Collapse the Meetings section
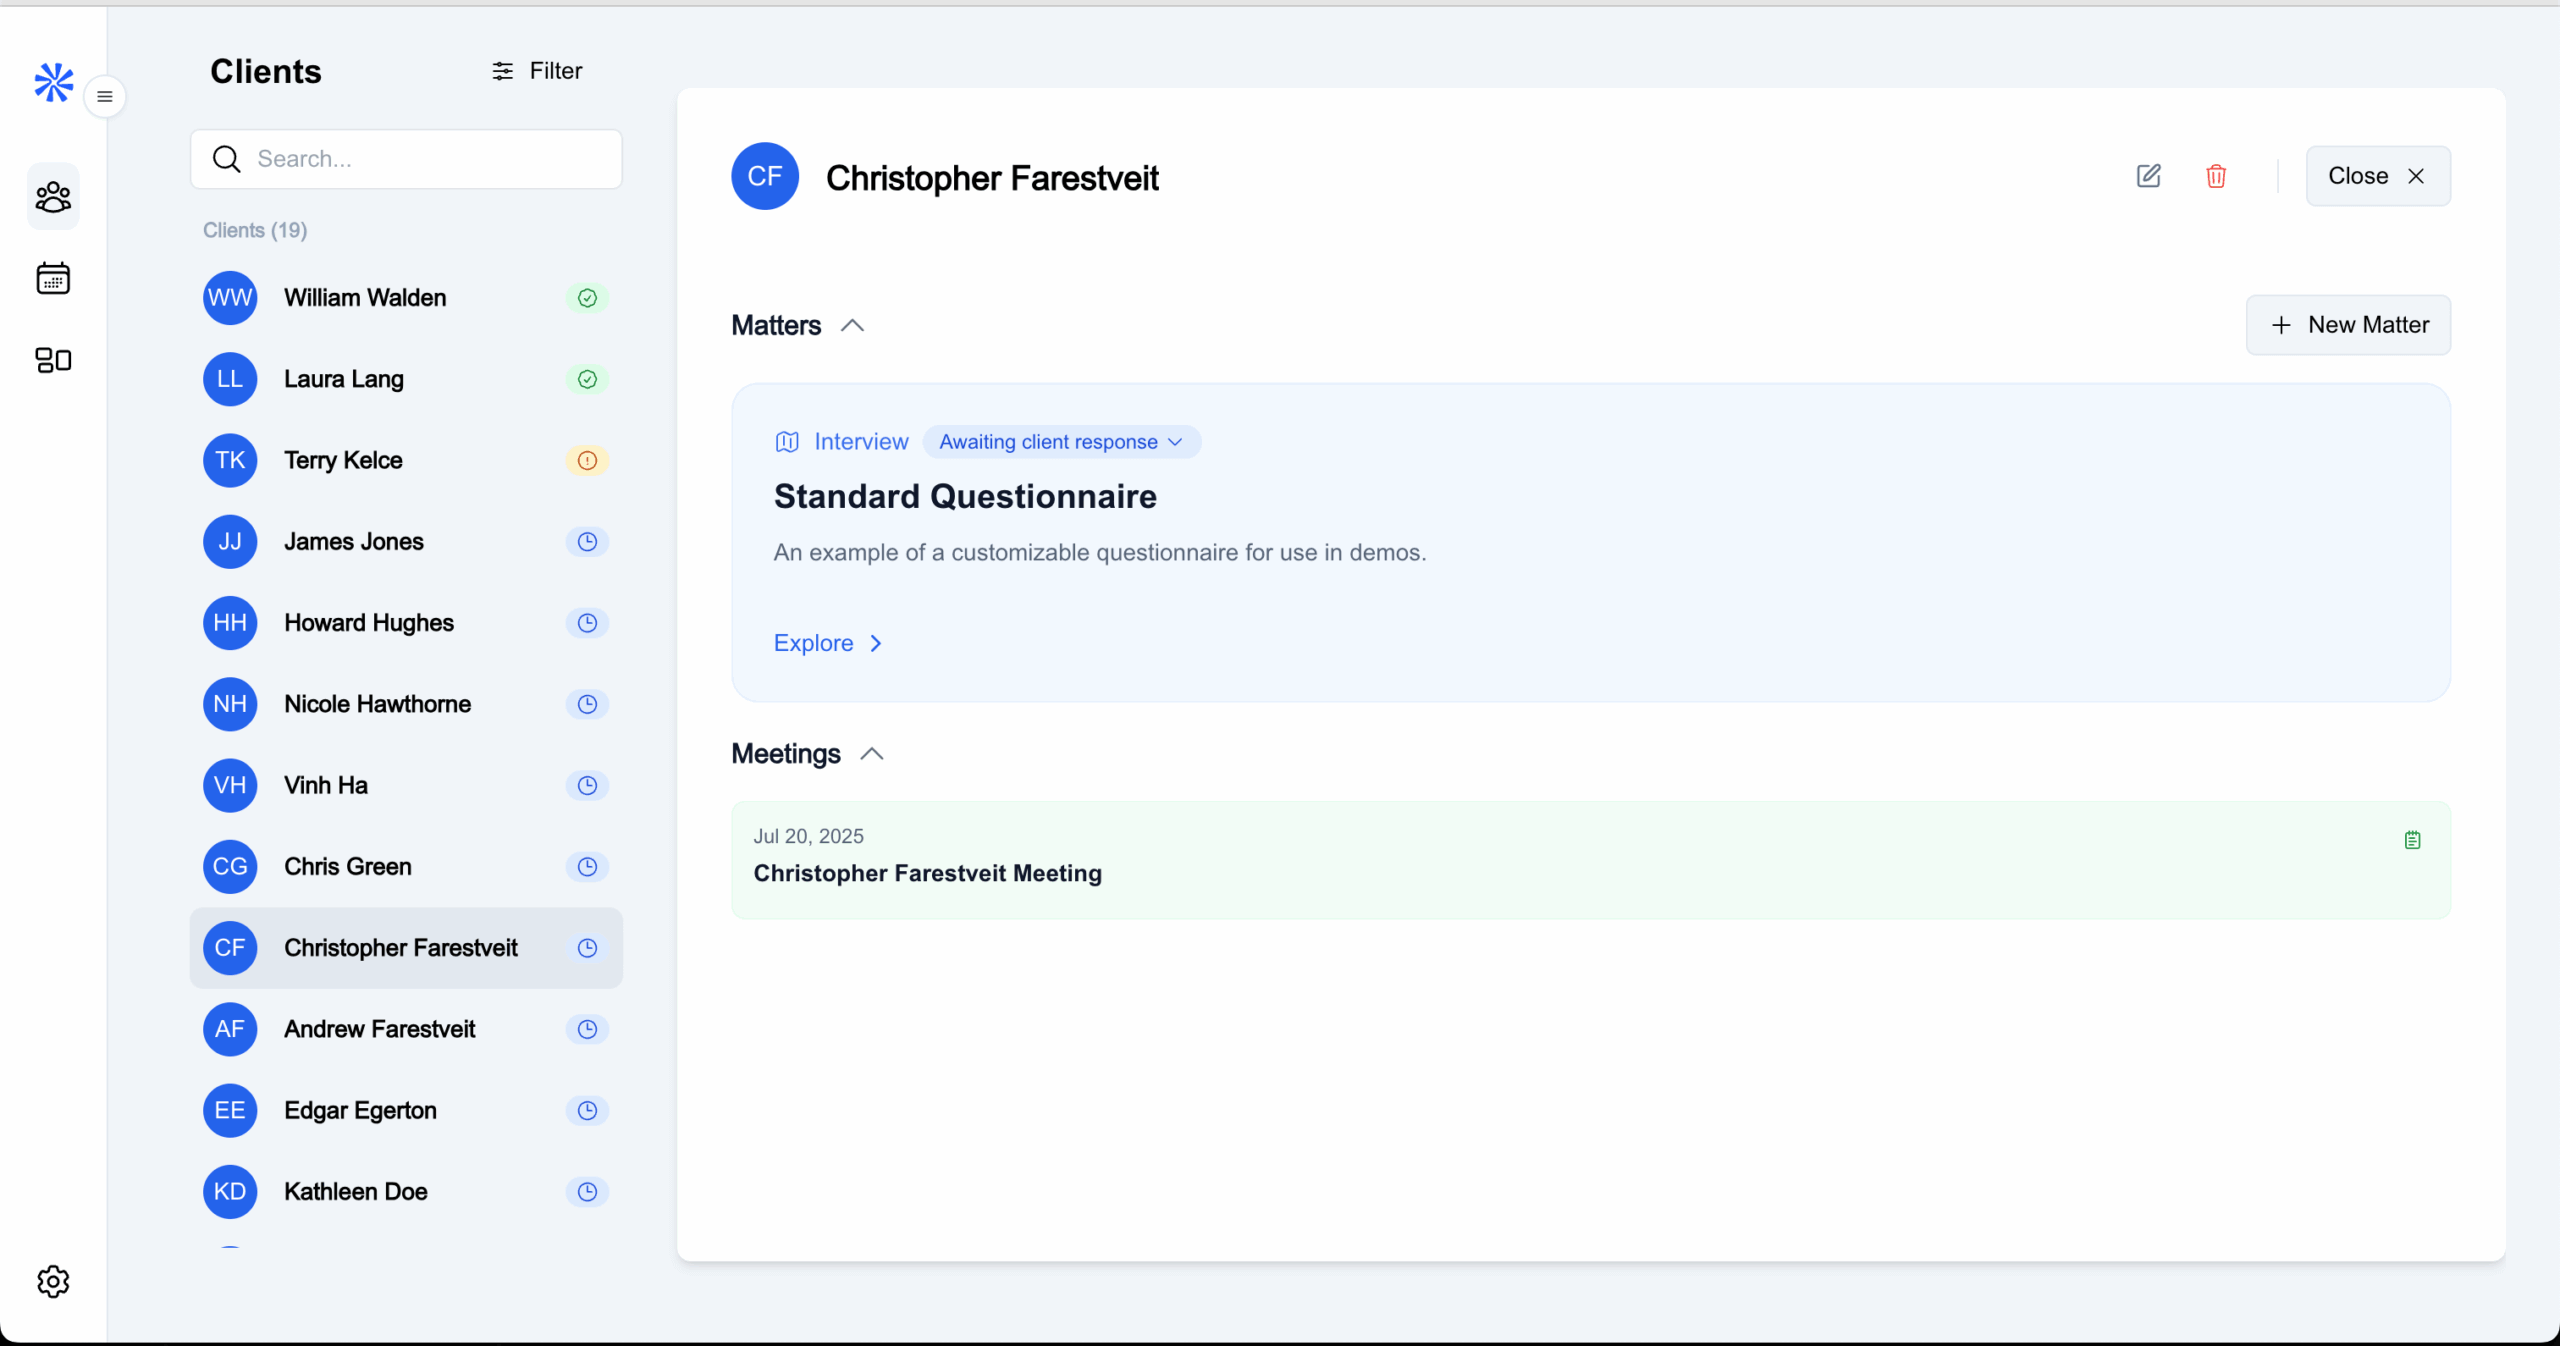 coord(872,754)
